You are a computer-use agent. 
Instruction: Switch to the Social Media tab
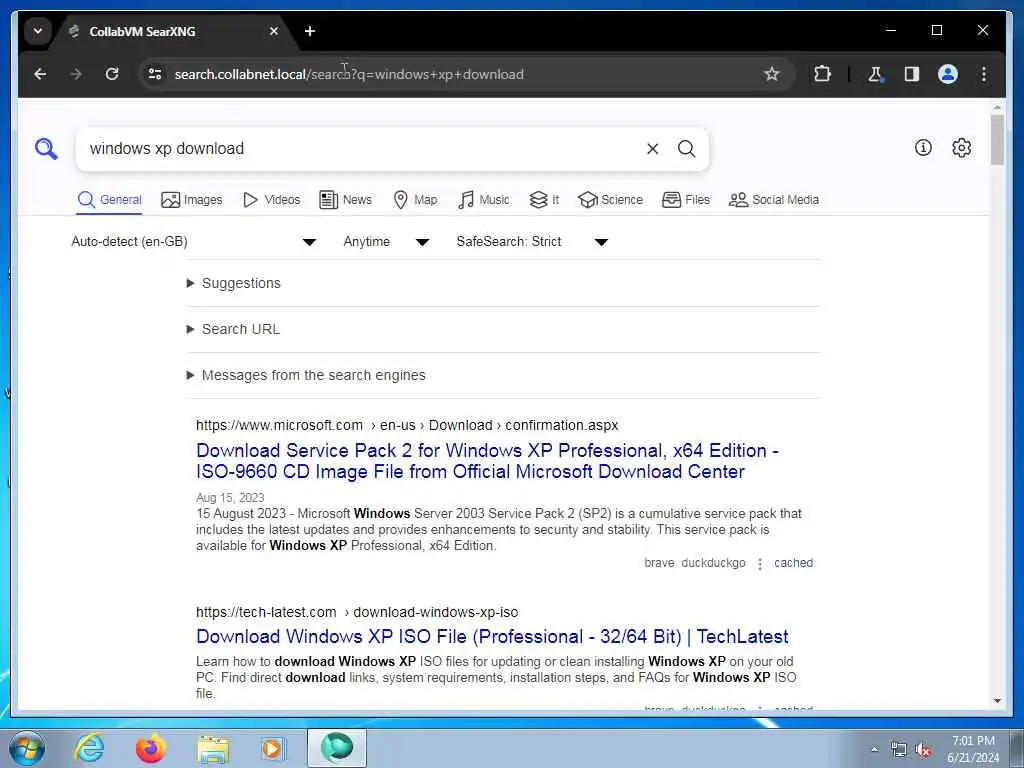click(774, 200)
